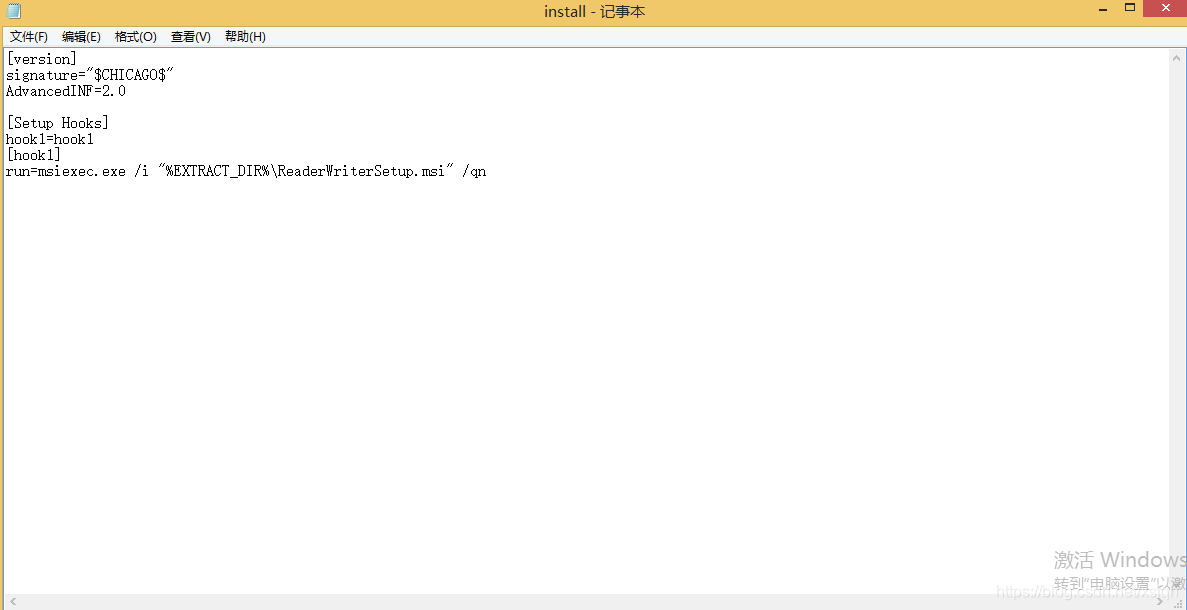
Task: Open the 格式(O) menu
Action: point(136,37)
